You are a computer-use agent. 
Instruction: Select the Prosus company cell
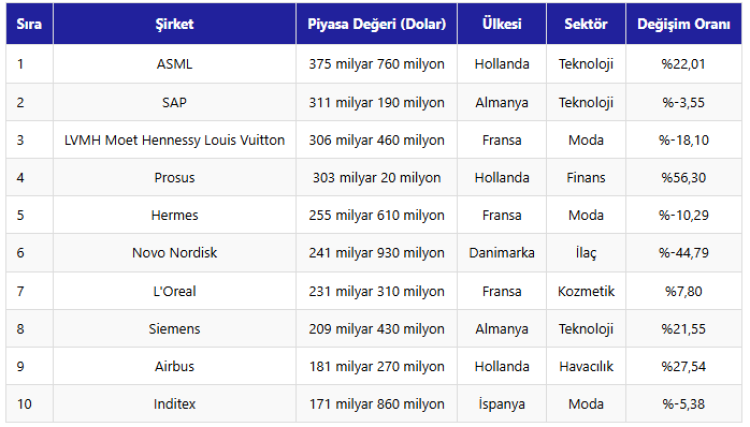[x=175, y=178]
